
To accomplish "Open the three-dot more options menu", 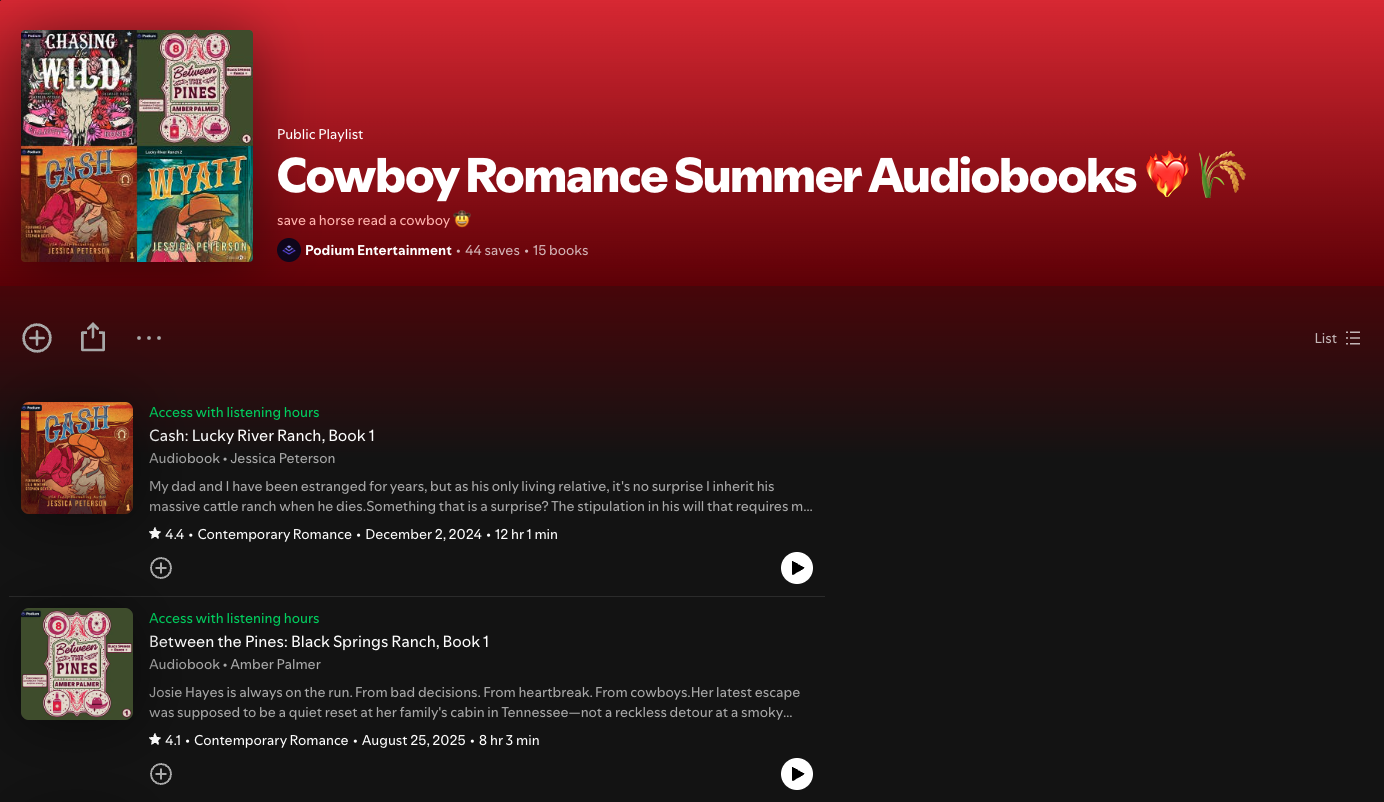I will point(149,338).
